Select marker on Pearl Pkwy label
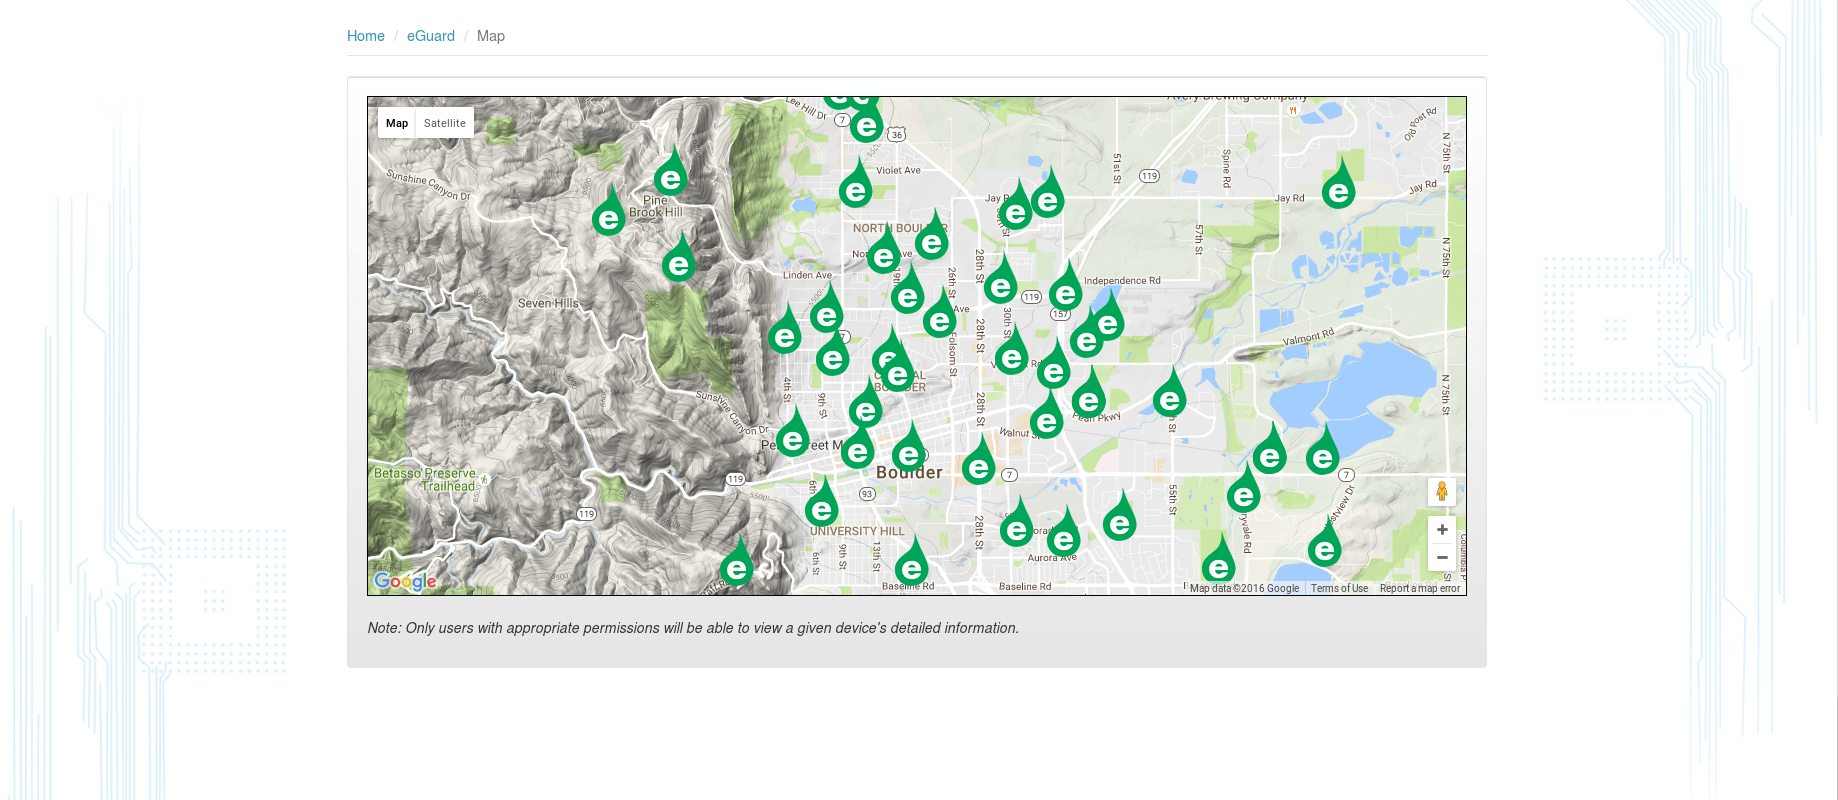This screenshot has height=800, width=1838. pos(1089,394)
